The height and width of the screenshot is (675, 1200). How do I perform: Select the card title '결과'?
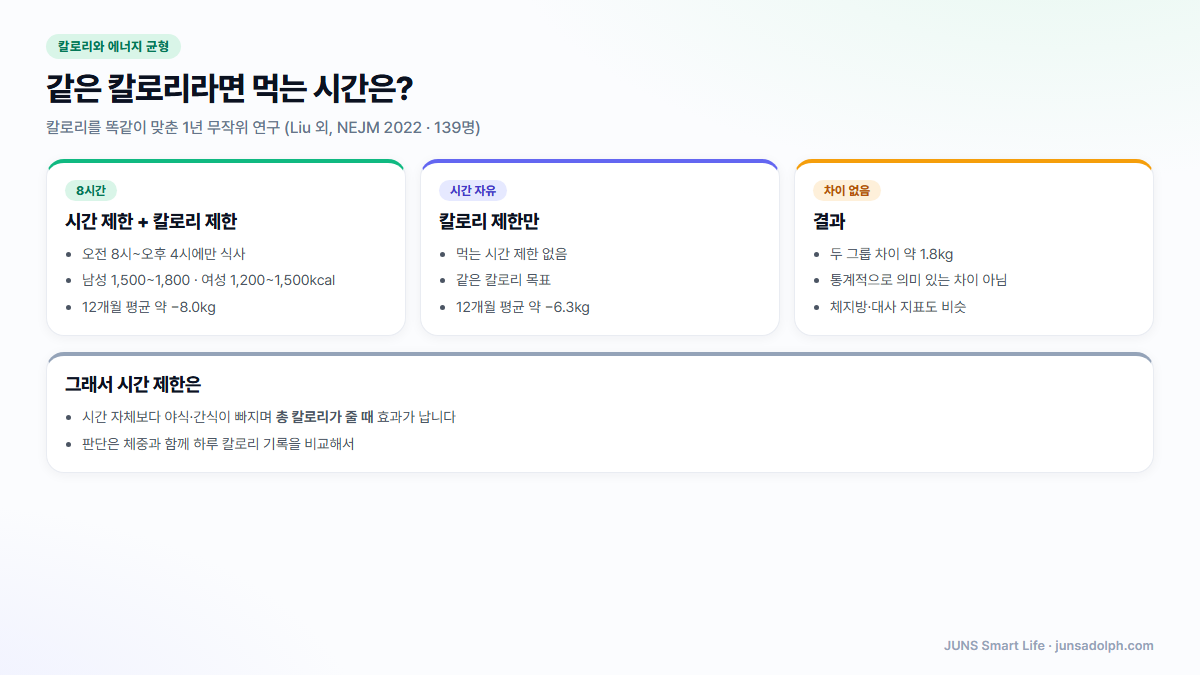click(829, 221)
